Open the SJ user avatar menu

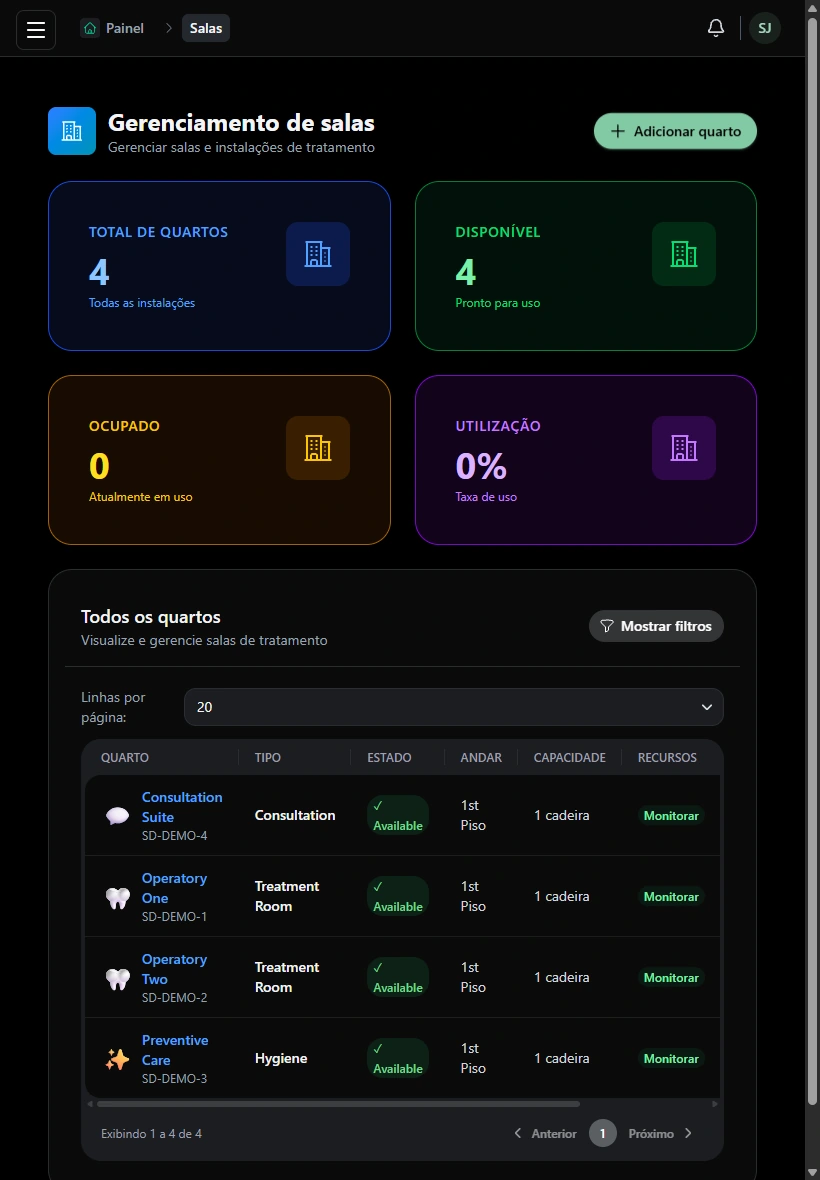click(x=764, y=28)
